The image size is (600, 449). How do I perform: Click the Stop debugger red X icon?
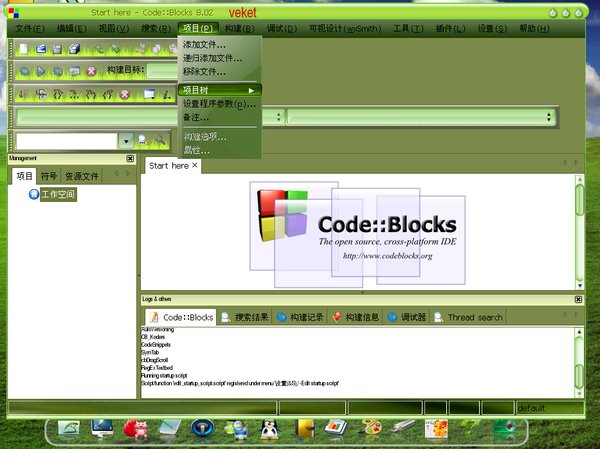coord(125,94)
